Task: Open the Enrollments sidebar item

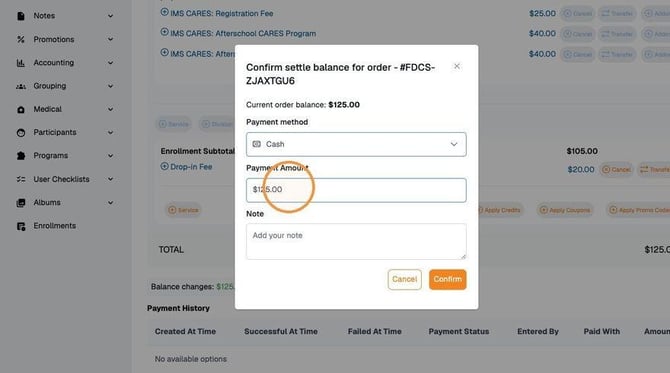Action: pyautogui.click(x=55, y=226)
